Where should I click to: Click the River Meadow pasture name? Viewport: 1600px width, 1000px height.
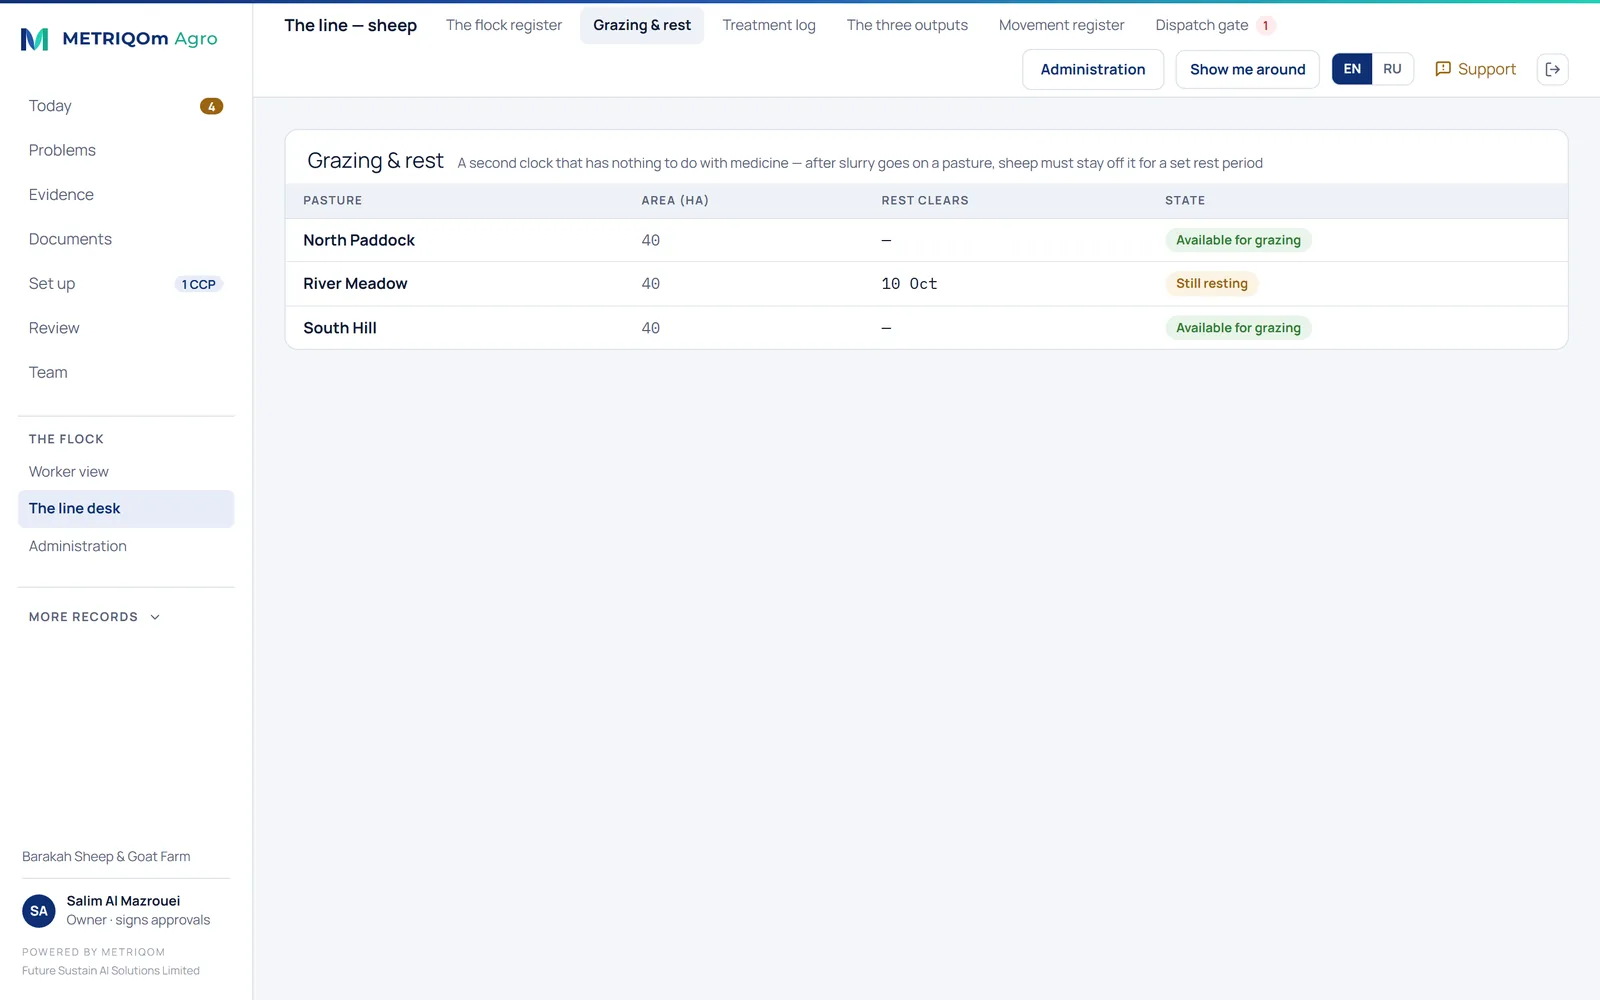(x=355, y=284)
